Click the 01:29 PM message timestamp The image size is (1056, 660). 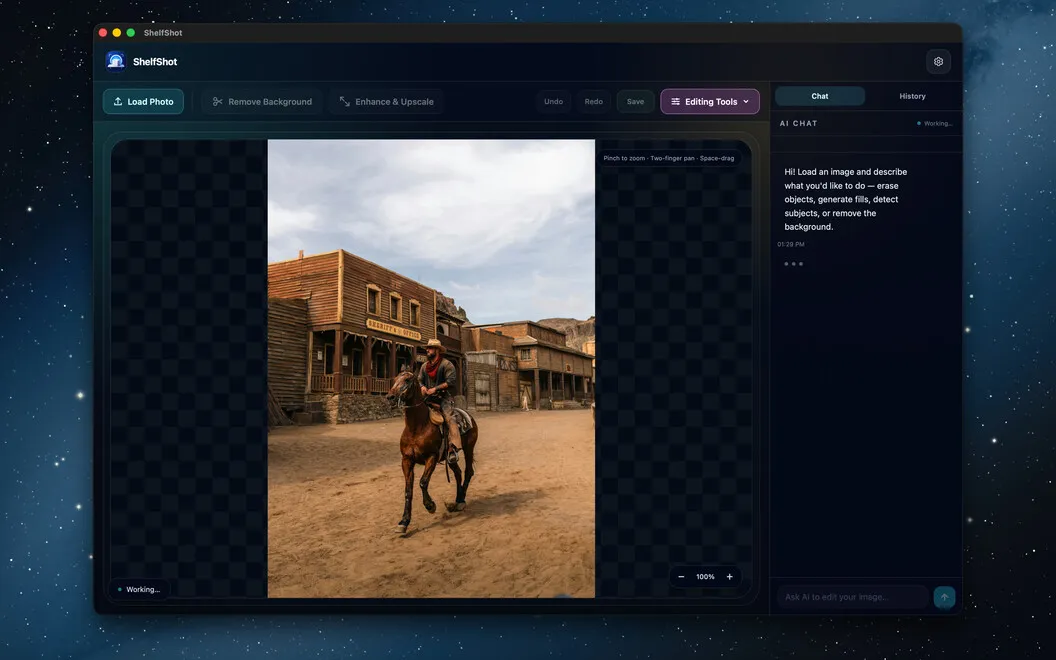pyautogui.click(x=791, y=244)
